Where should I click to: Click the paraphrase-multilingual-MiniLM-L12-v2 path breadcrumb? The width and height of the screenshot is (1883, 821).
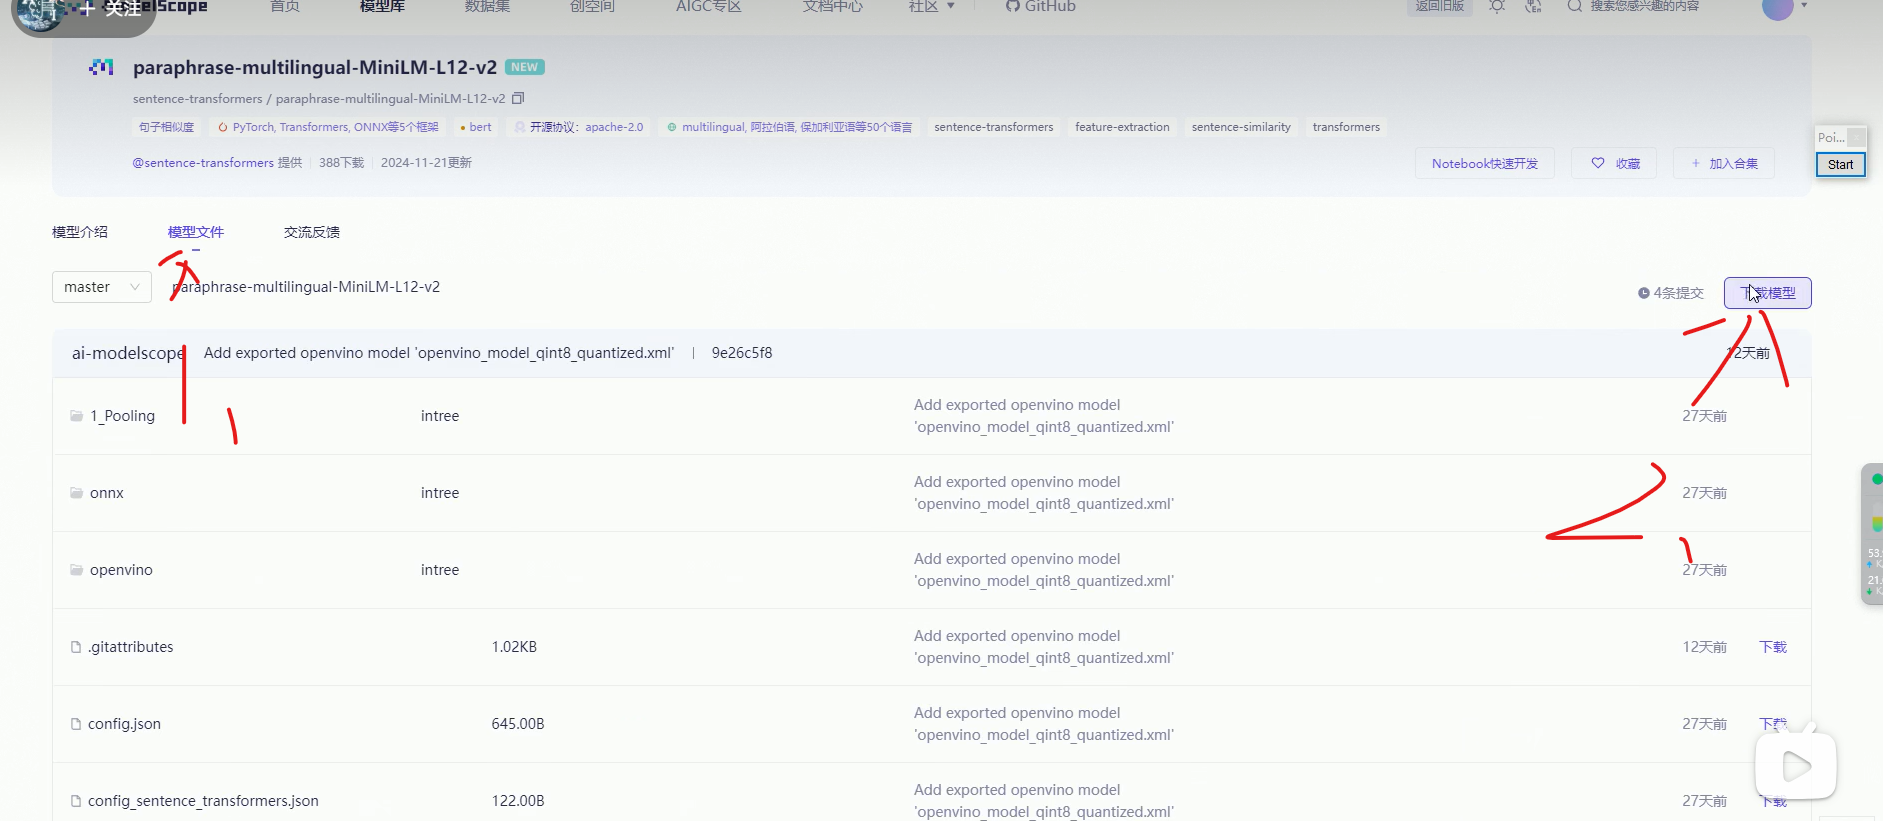pos(306,287)
